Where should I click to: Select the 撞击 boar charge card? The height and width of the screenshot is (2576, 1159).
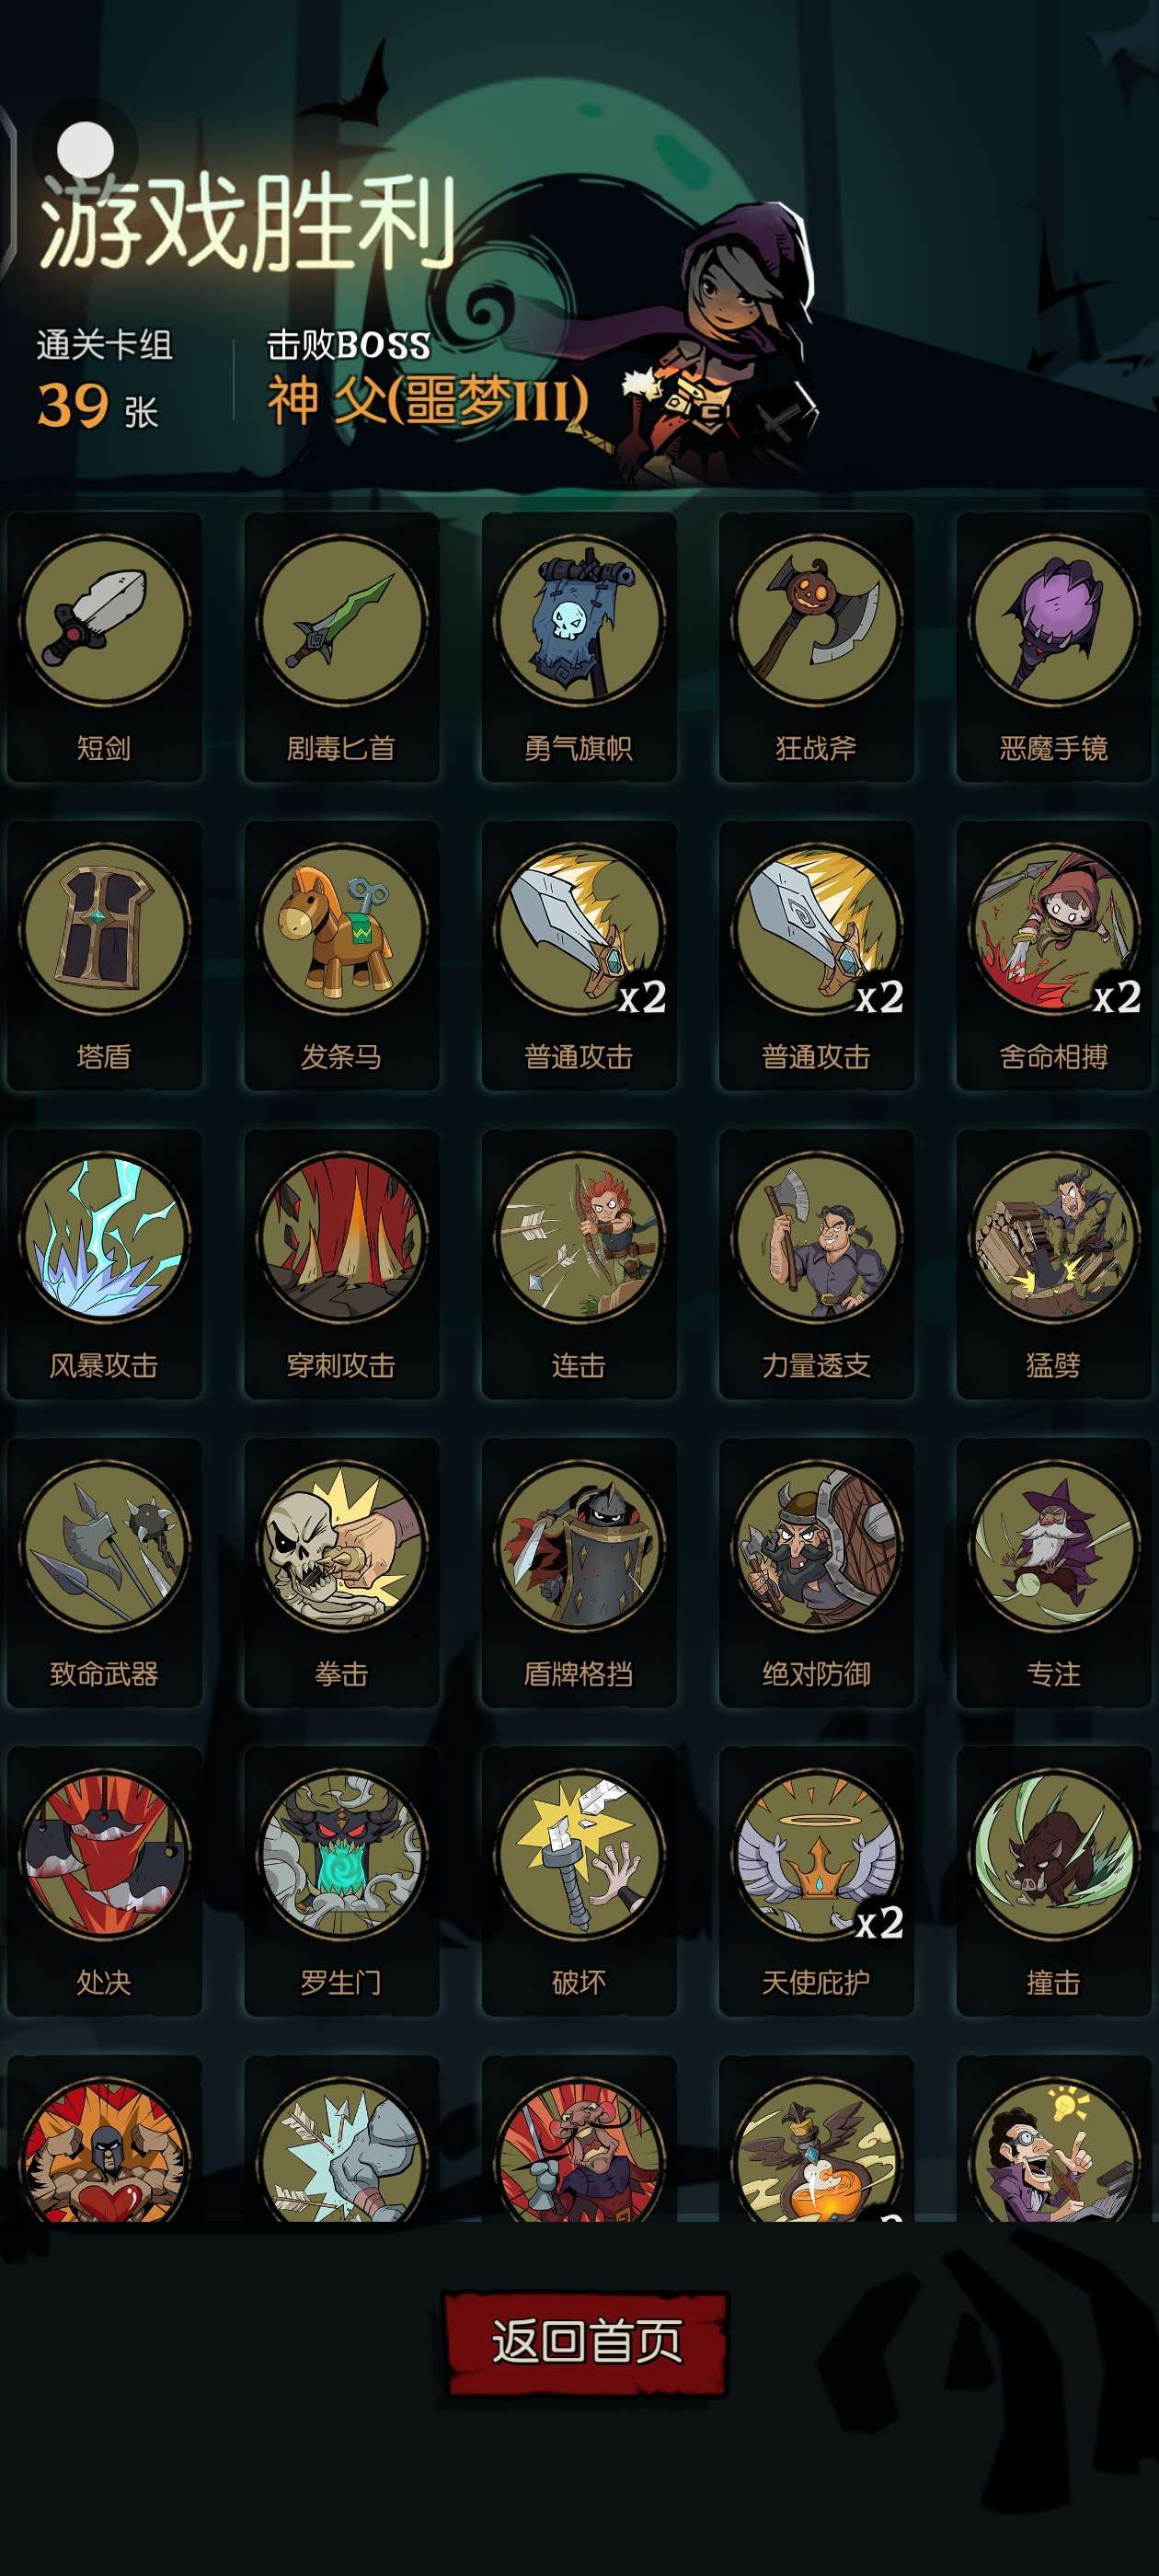point(1054,1881)
